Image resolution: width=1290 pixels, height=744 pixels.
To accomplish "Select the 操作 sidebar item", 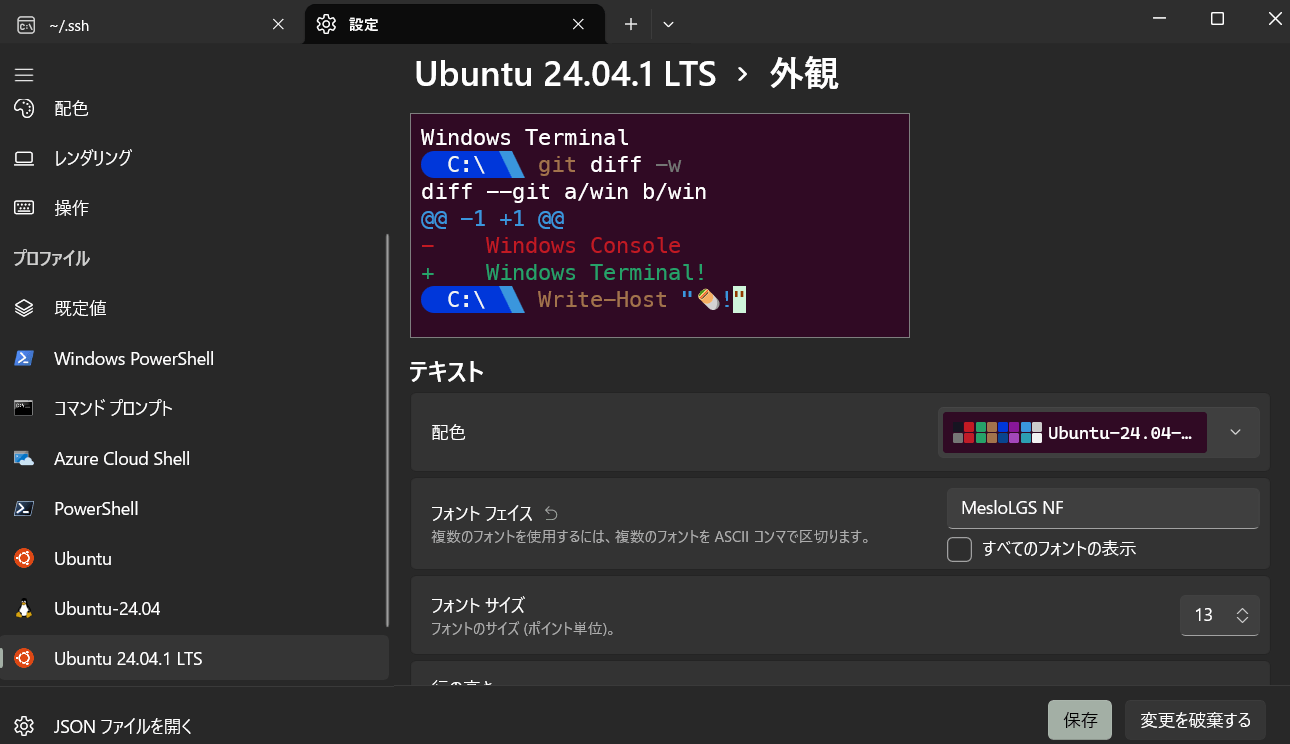I will pyautogui.click(x=194, y=208).
